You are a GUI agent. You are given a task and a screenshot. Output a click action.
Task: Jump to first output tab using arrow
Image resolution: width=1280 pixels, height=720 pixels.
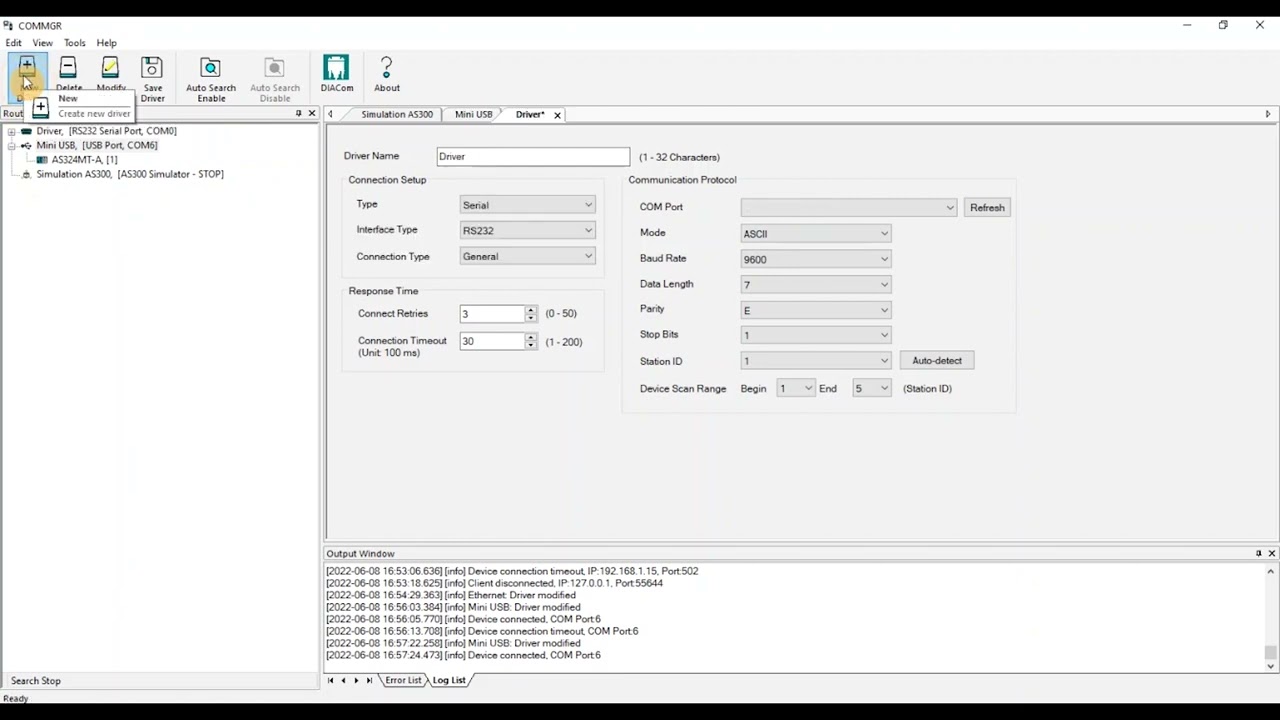(331, 680)
